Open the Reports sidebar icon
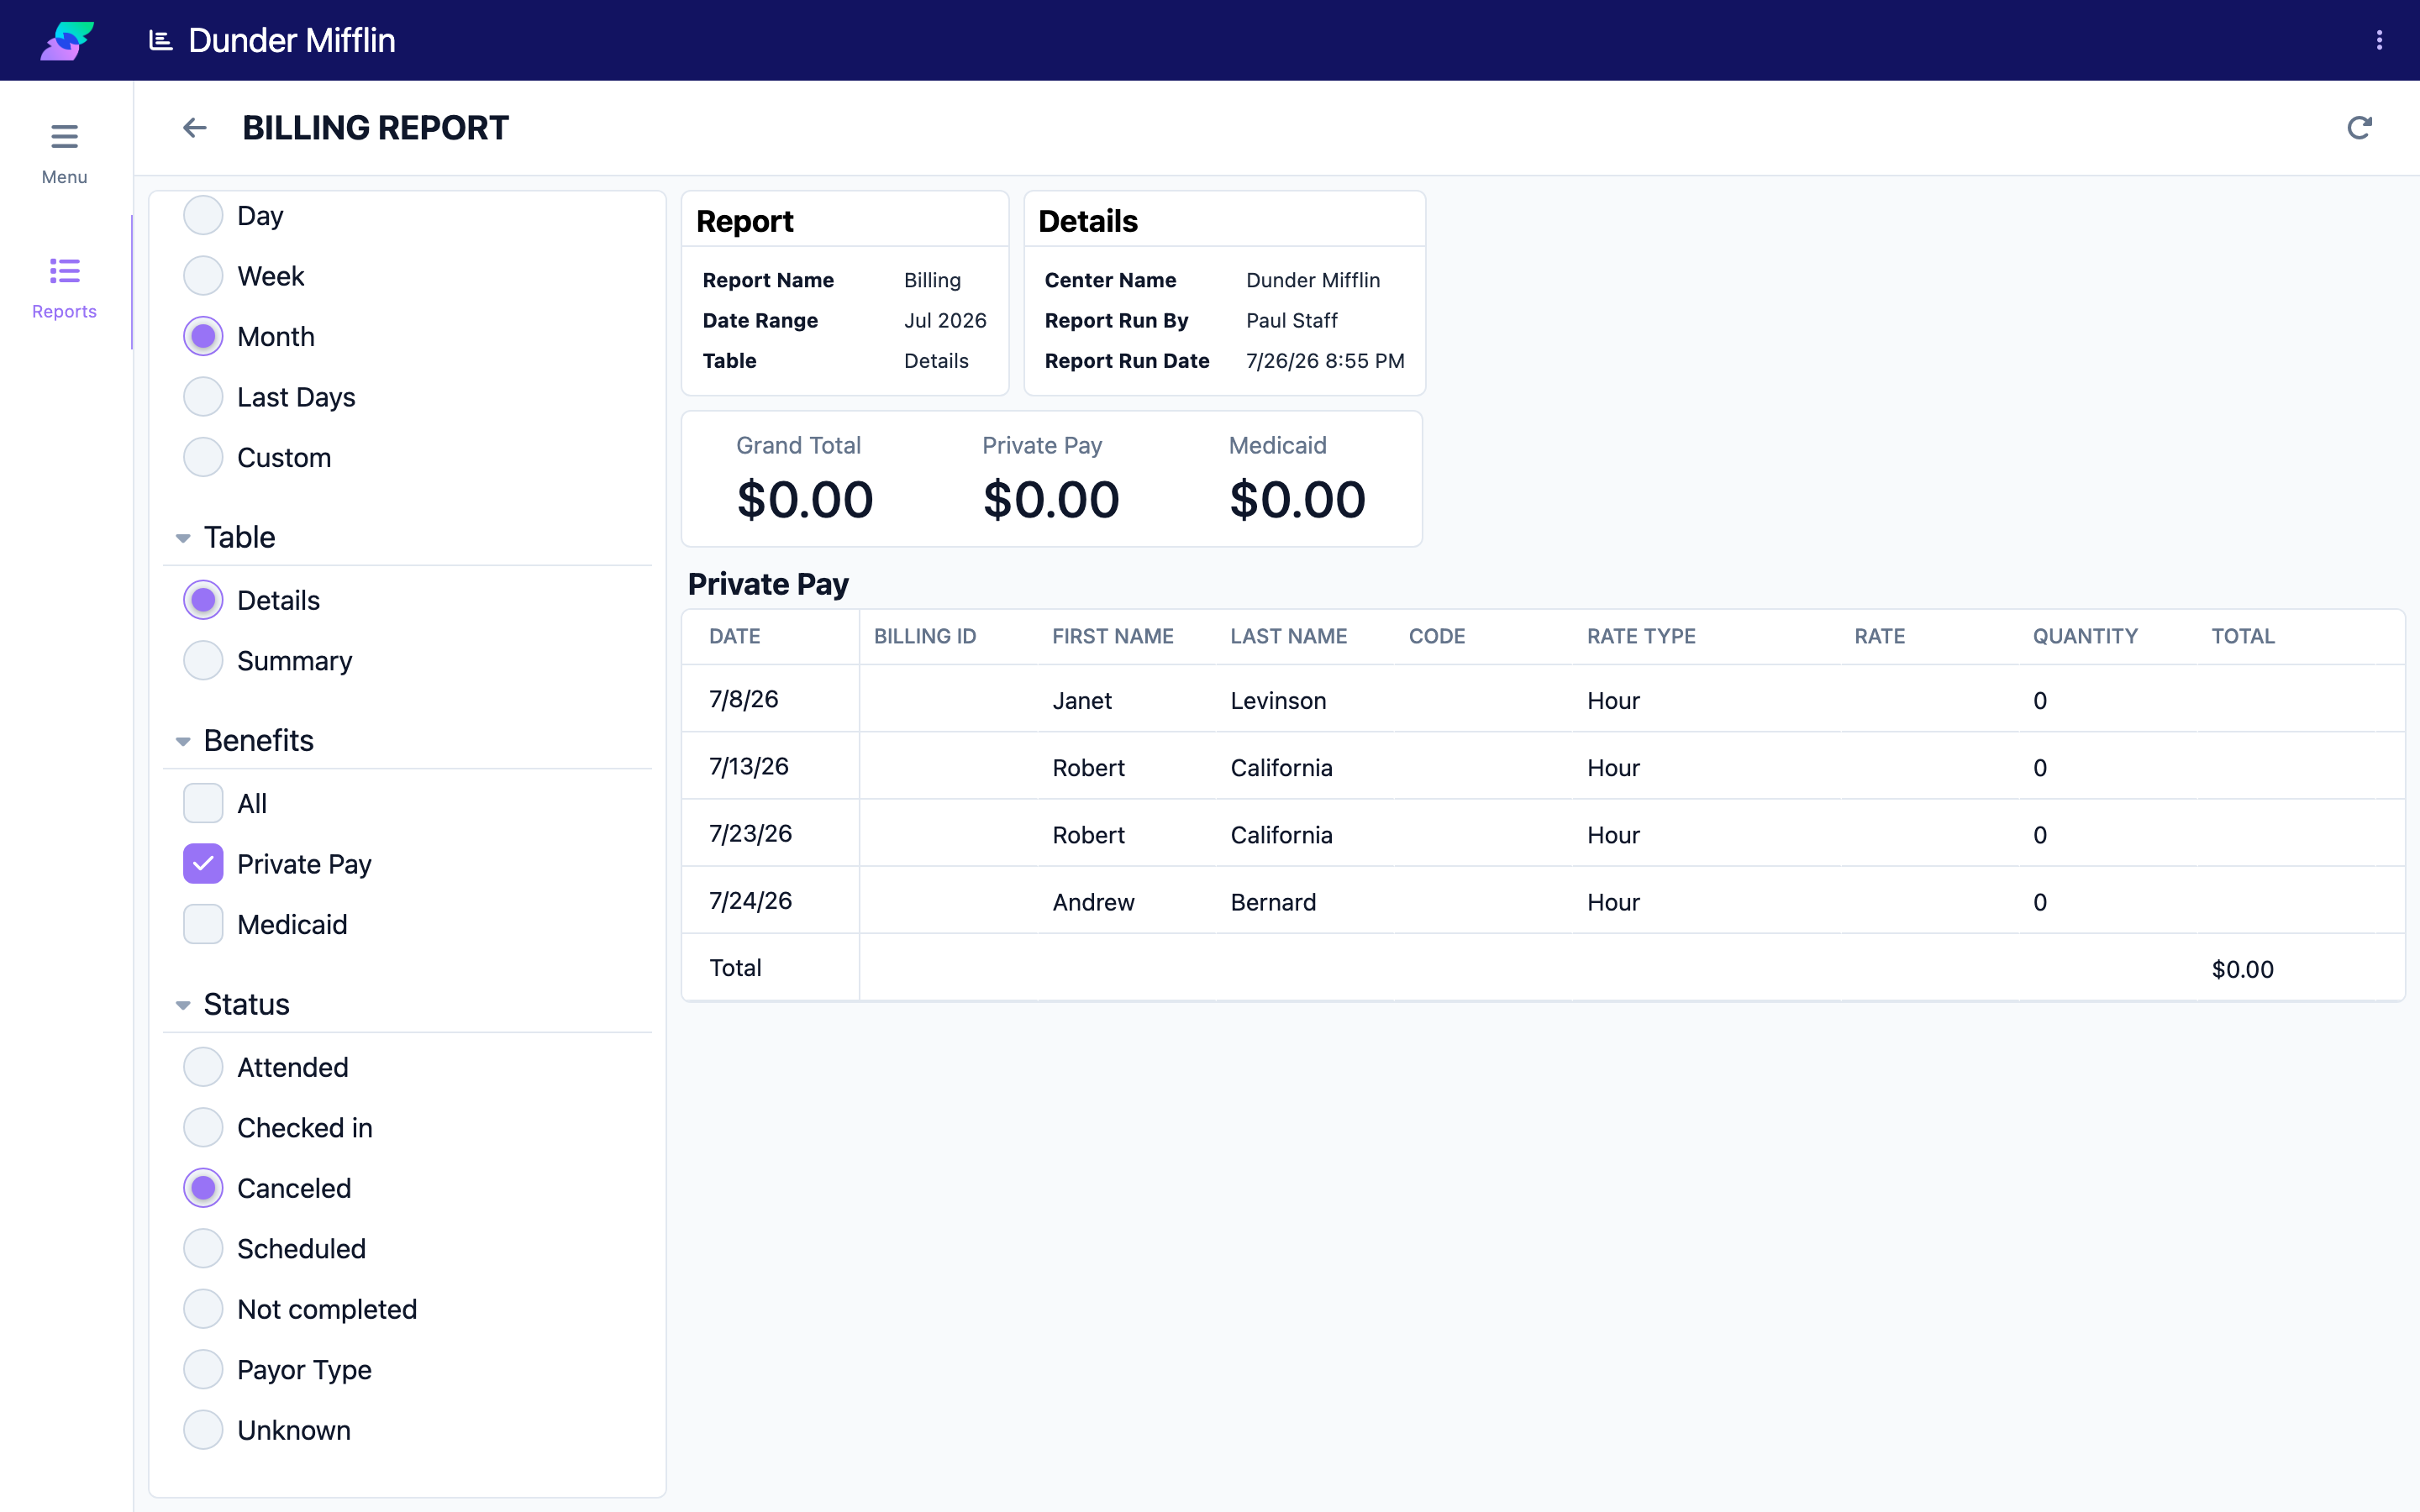Image resolution: width=2420 pixels, height=1512 pixels. 64,271
